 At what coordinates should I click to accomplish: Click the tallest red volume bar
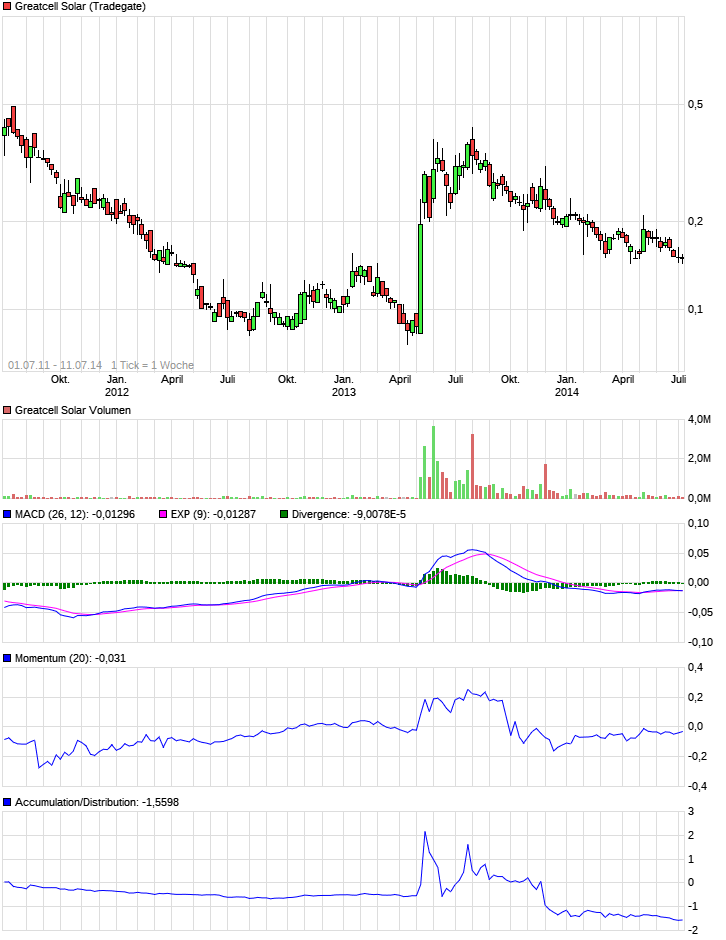[472, 466]
